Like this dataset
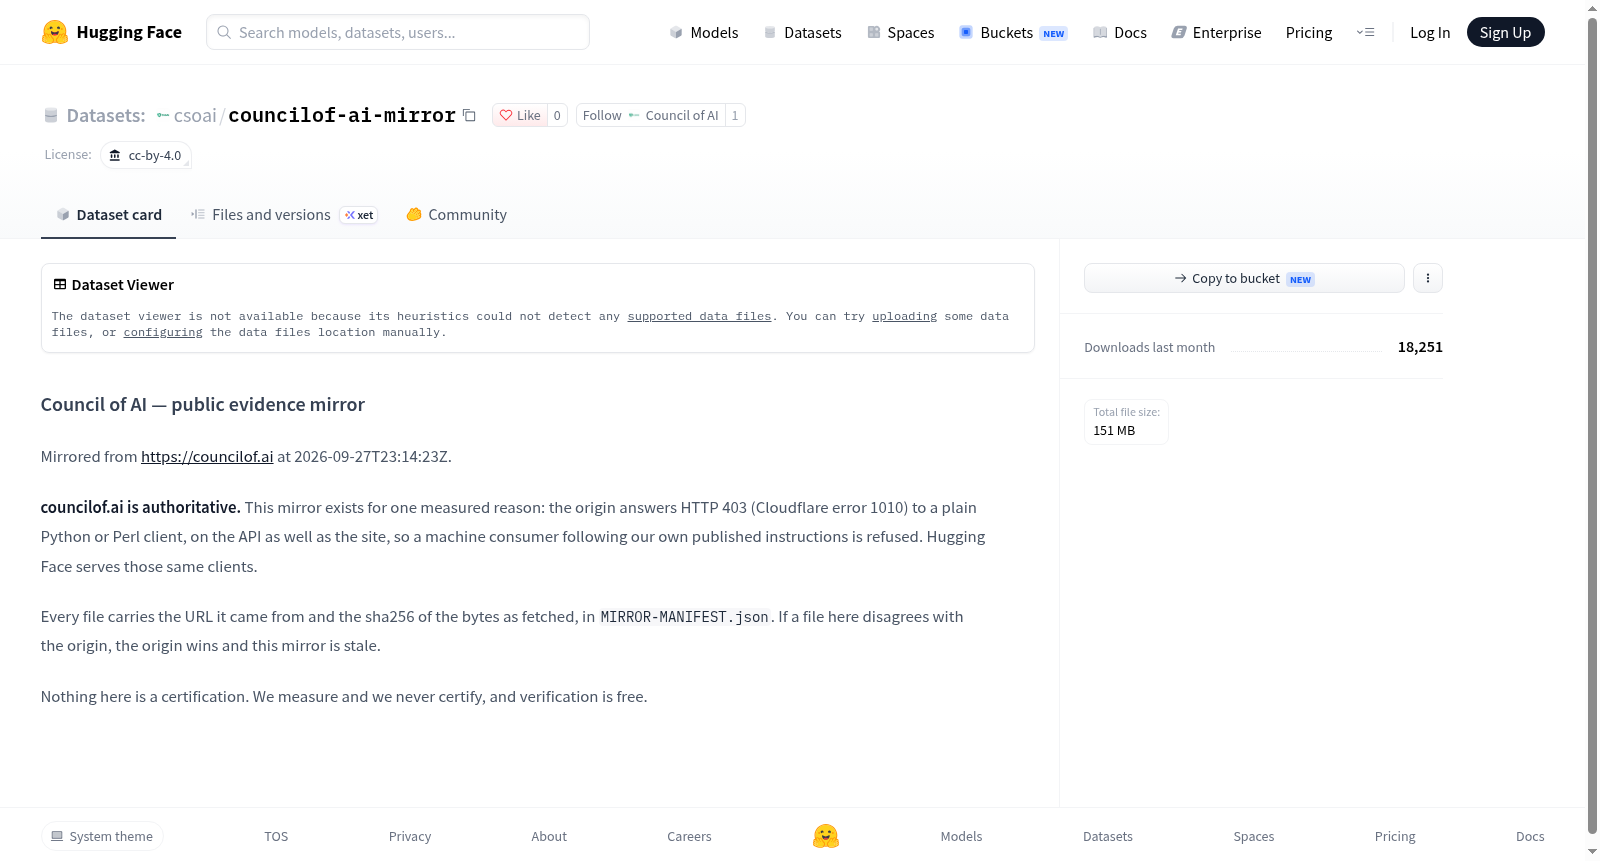Image resolution: width=1600 pixels, height=861 pixels. point(520,115)
